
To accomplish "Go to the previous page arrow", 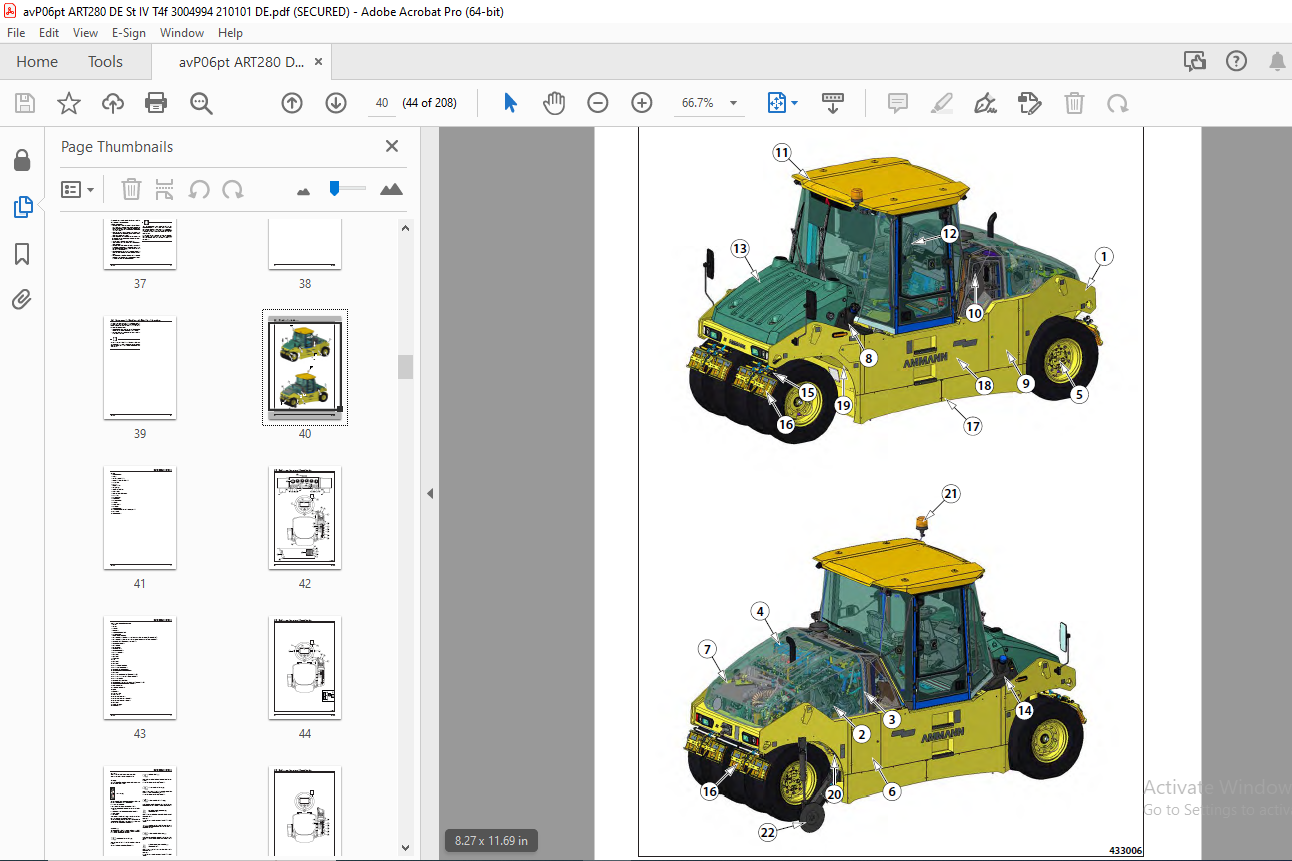I will [292, 103].
